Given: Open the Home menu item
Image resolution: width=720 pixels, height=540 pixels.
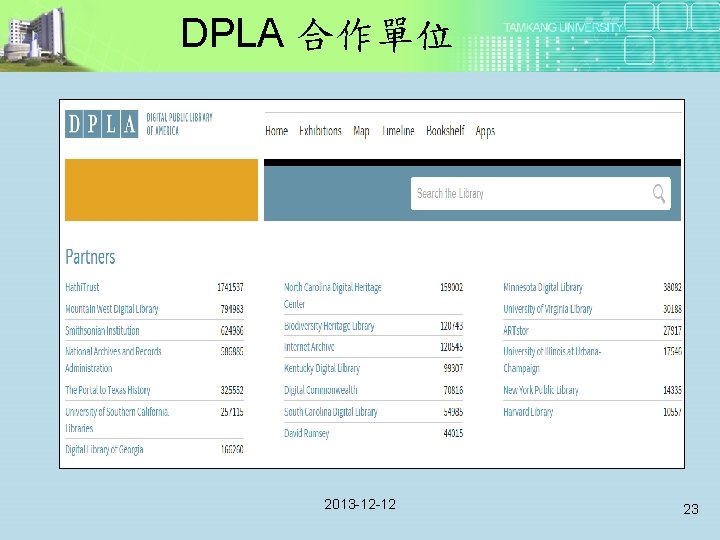Looking at the screenshot, I should pos(276,131).
